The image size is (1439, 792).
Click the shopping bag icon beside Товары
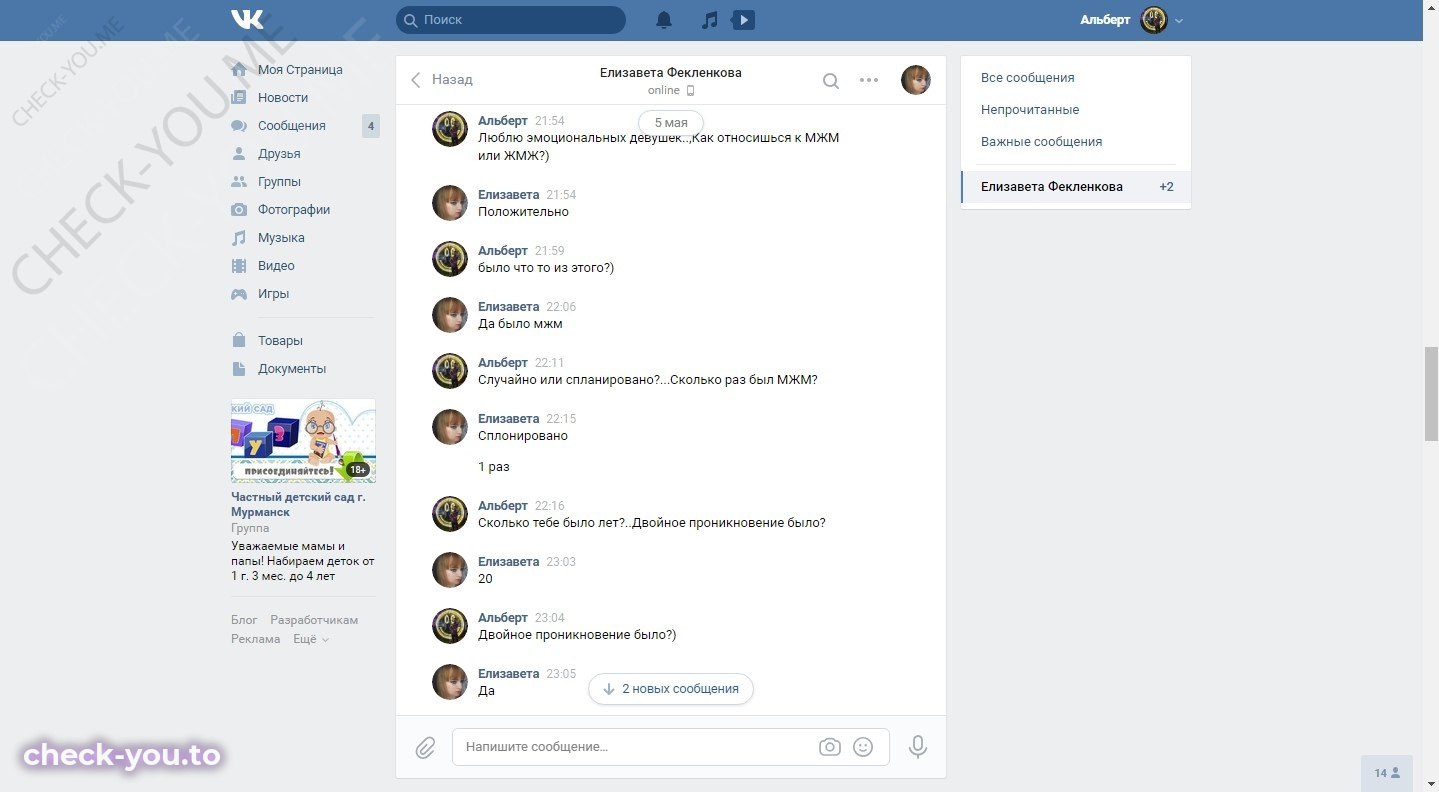(239, 341)
